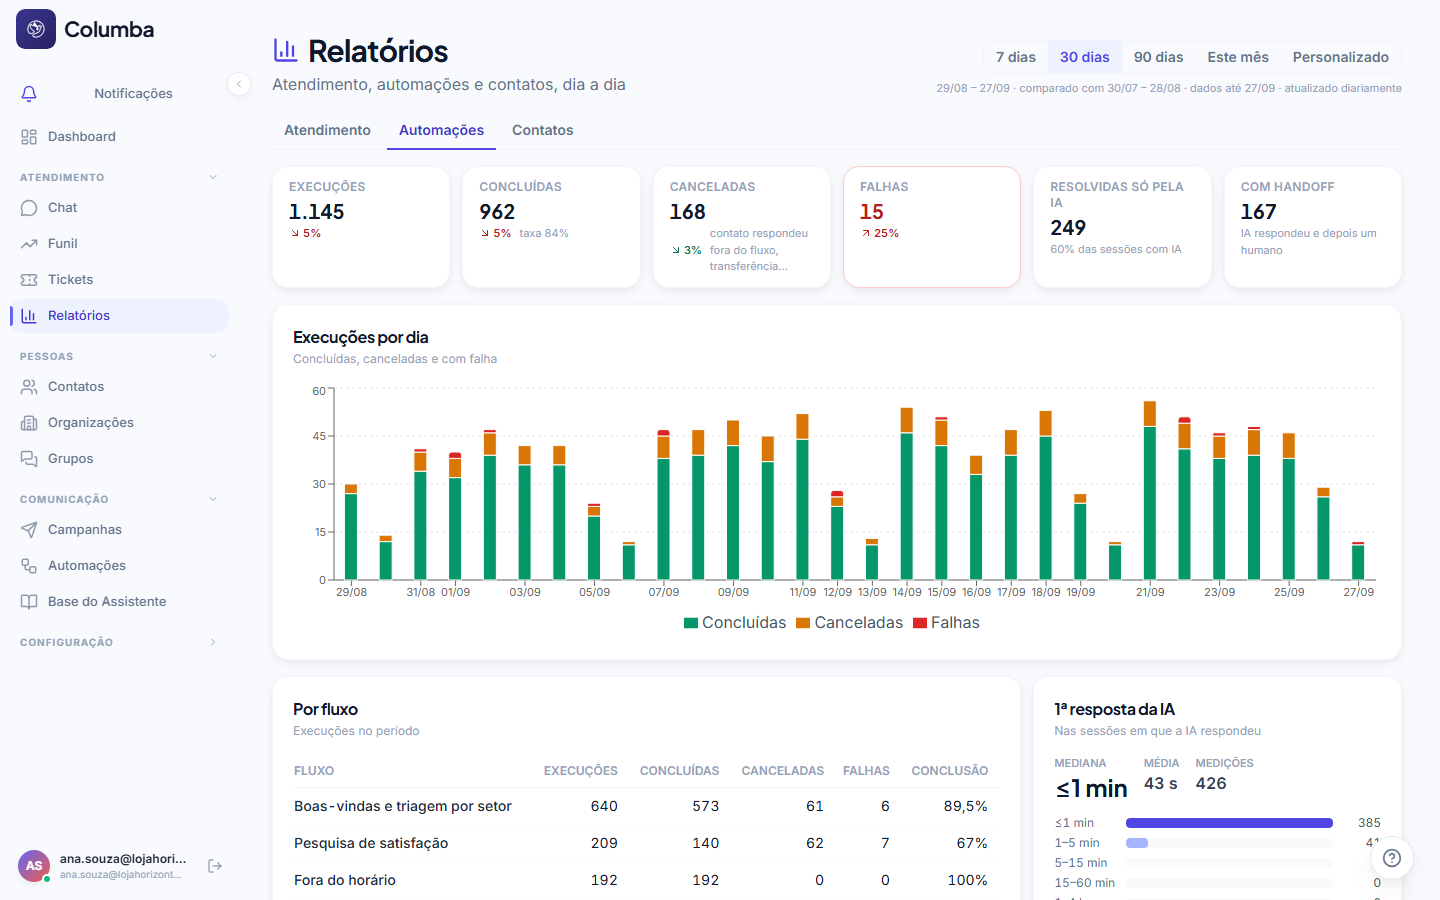The height and width of the screenshot is (900, 1440).
Task: Click the COM HANDOFF 167 card
Action: point(1313,227)
